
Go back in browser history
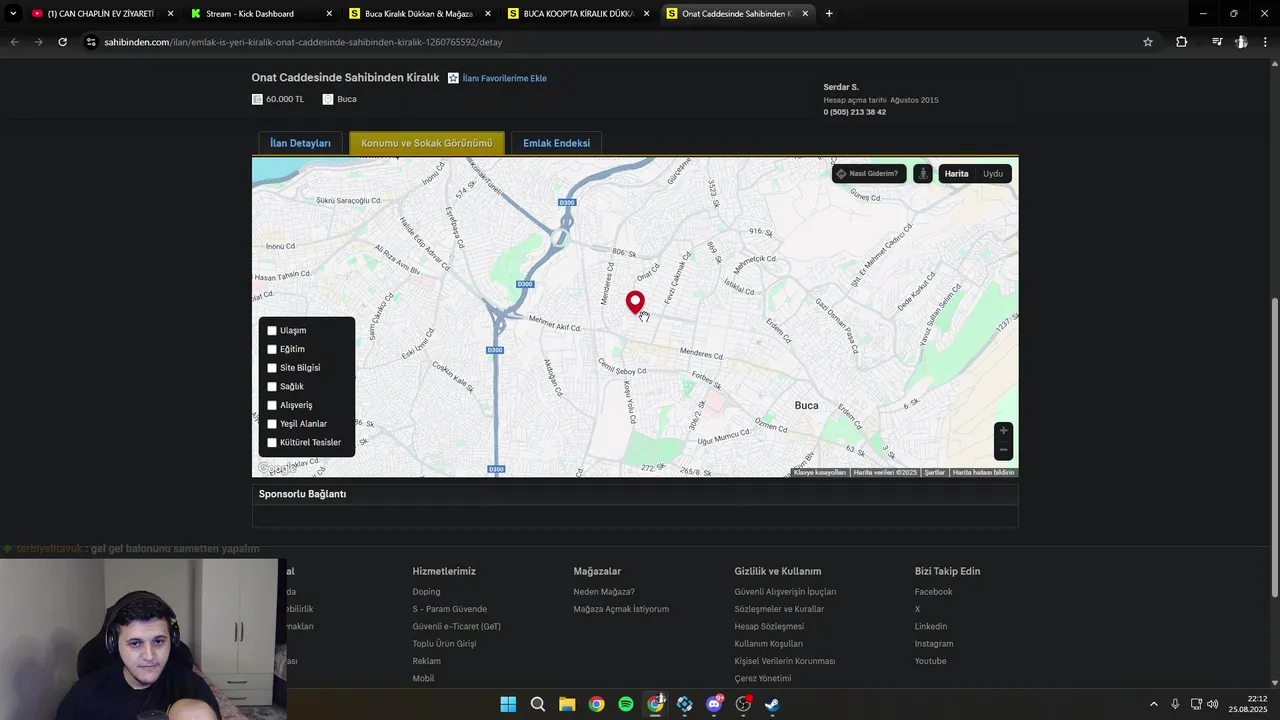pos(14,42)
